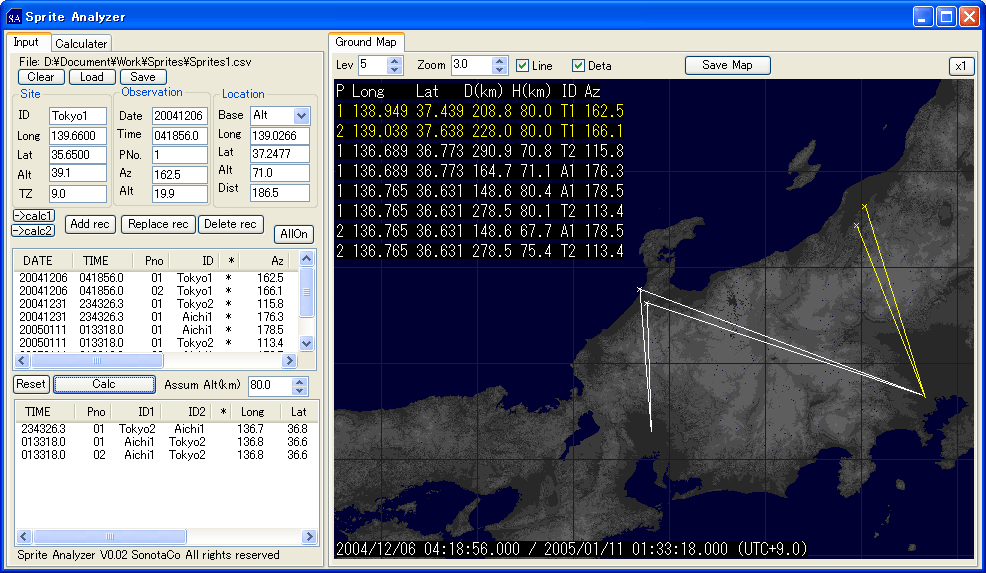Click Lev spinner up arrow
Viewport: 986px width, 573px height.
tap(394, 60)
